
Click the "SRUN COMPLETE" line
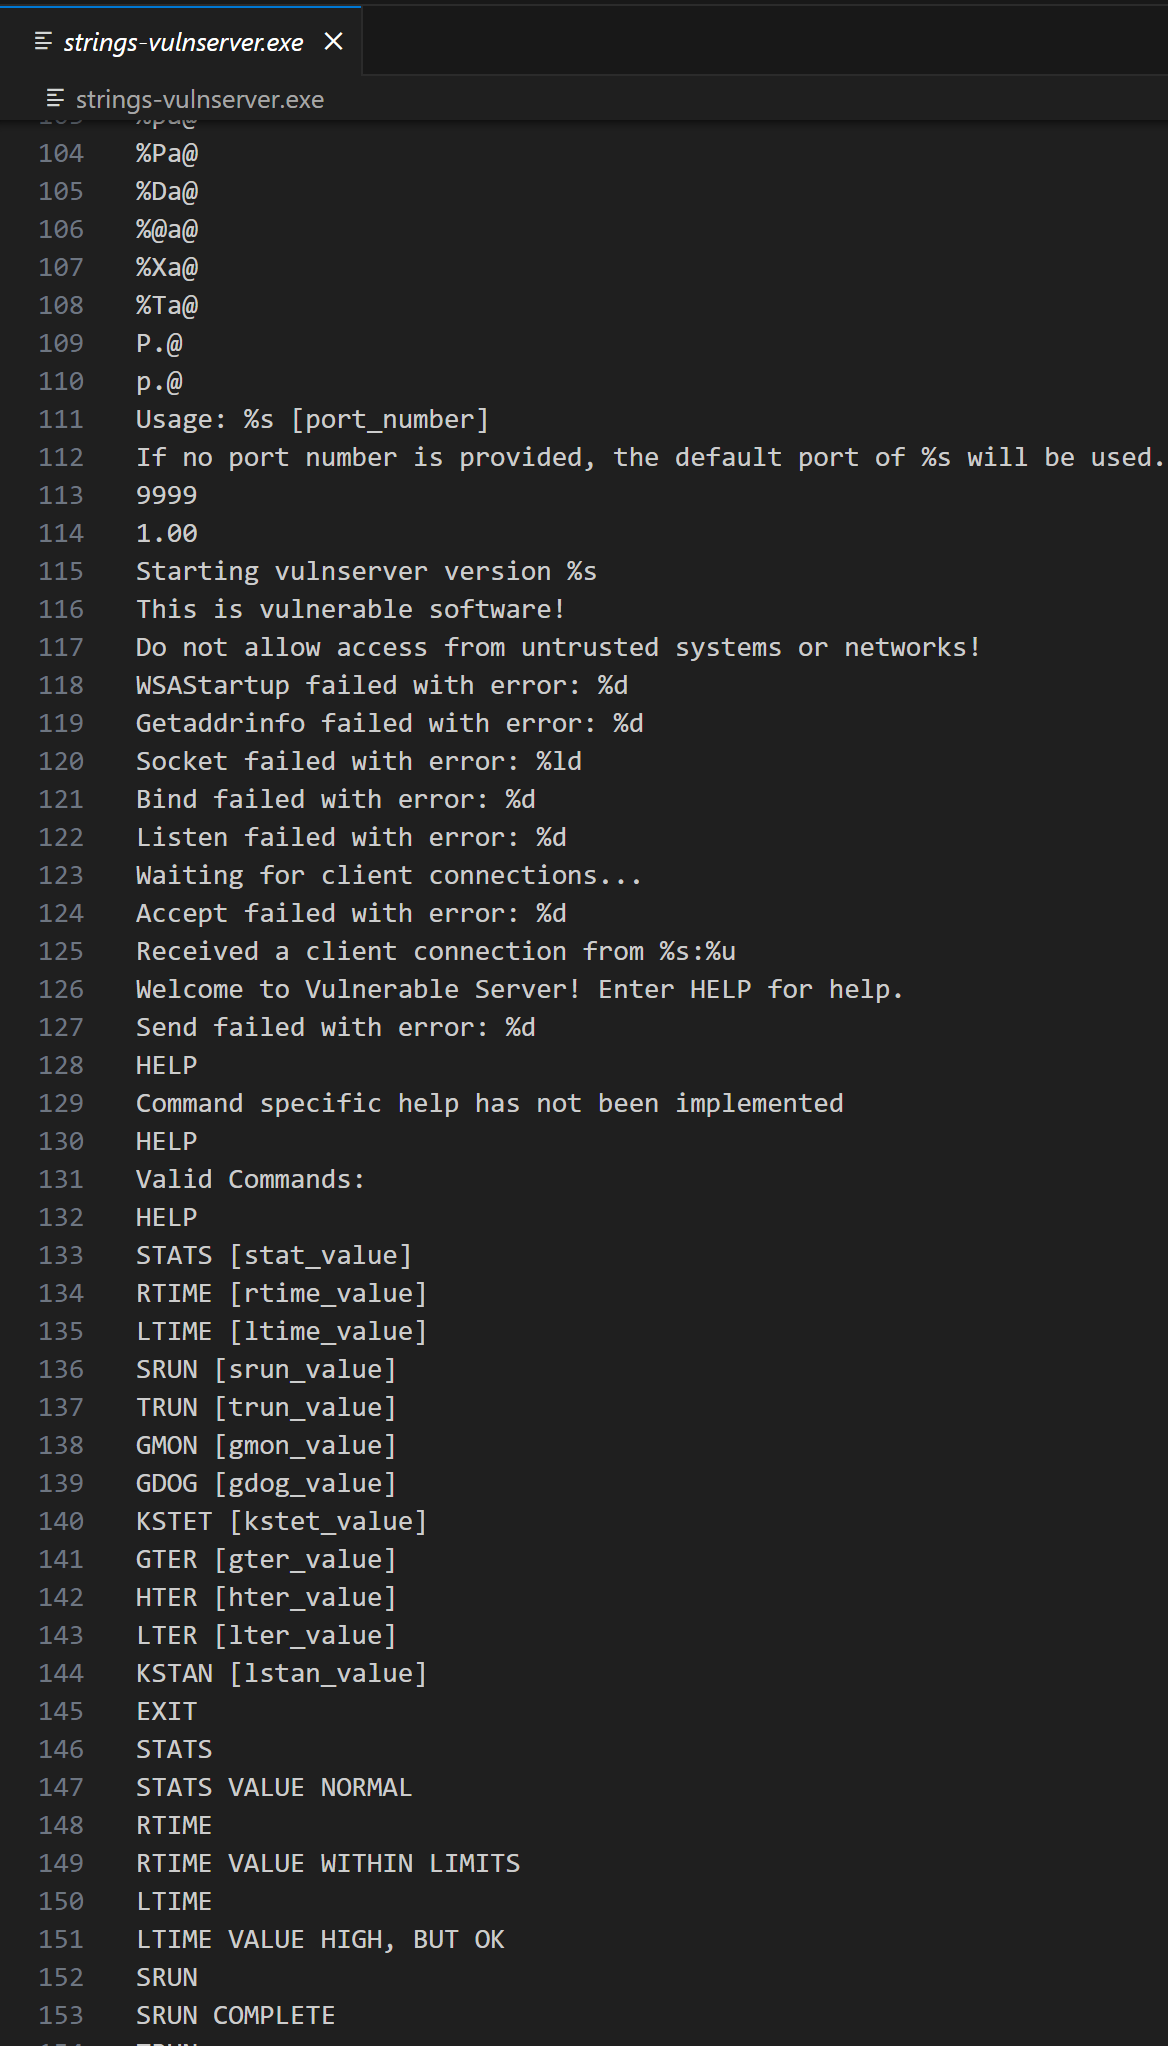[x=235, y=2015]
